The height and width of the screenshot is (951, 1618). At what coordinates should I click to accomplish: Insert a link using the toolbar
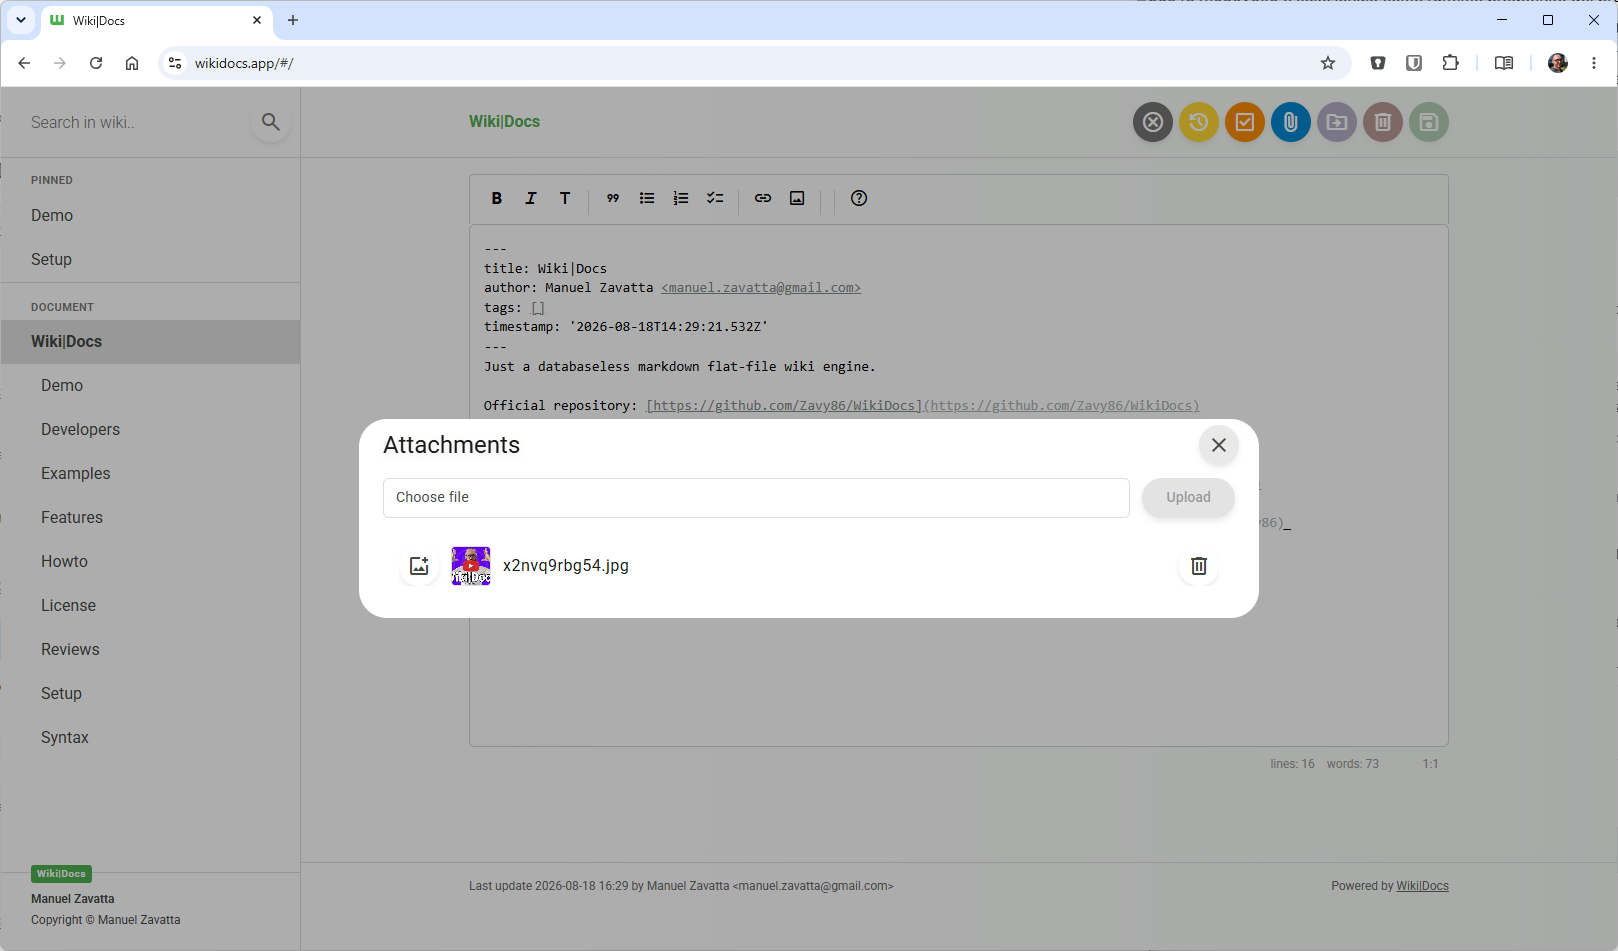(763, 198)
